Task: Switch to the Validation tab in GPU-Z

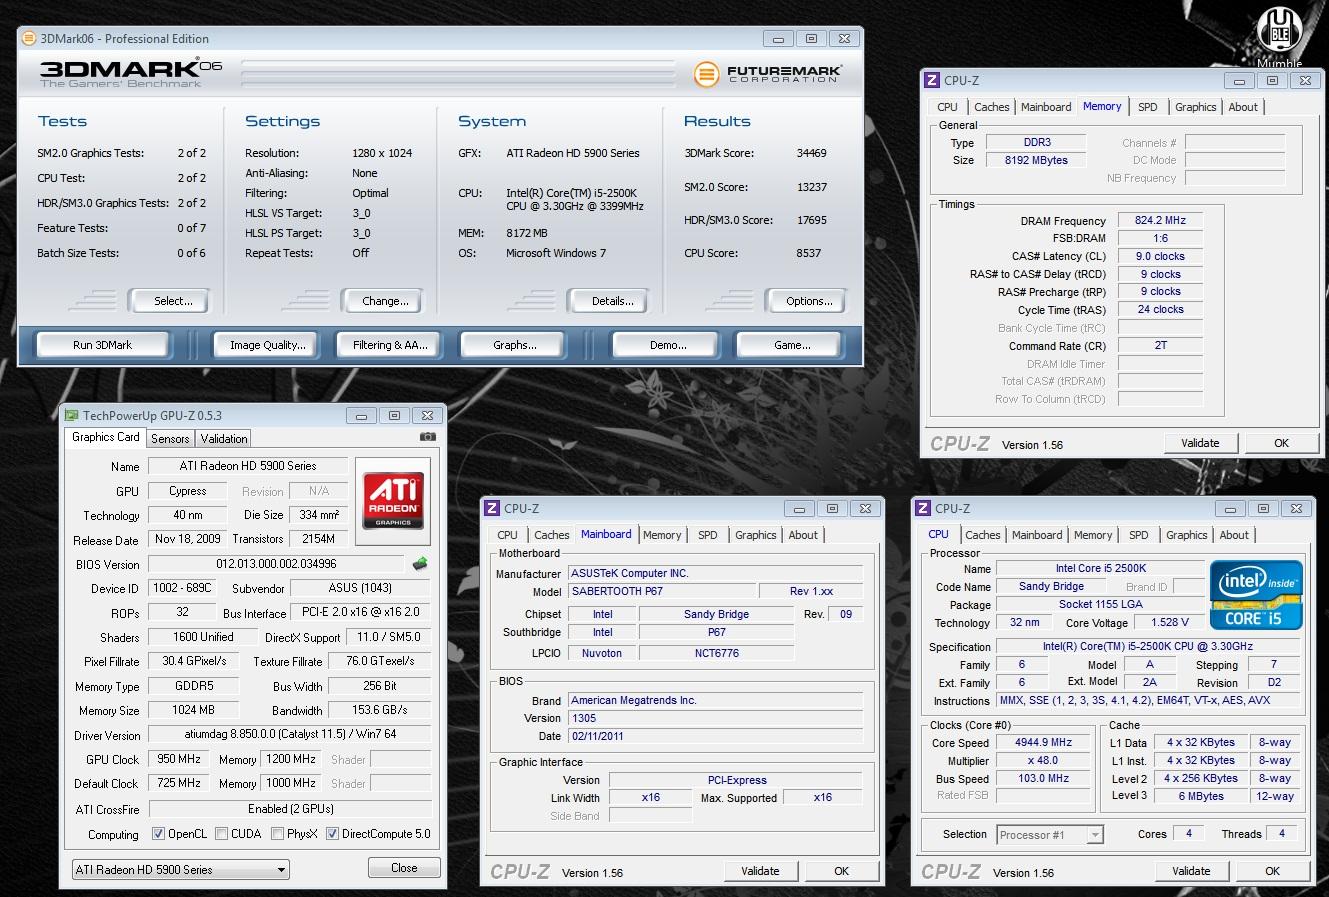Action: point(224,438)
